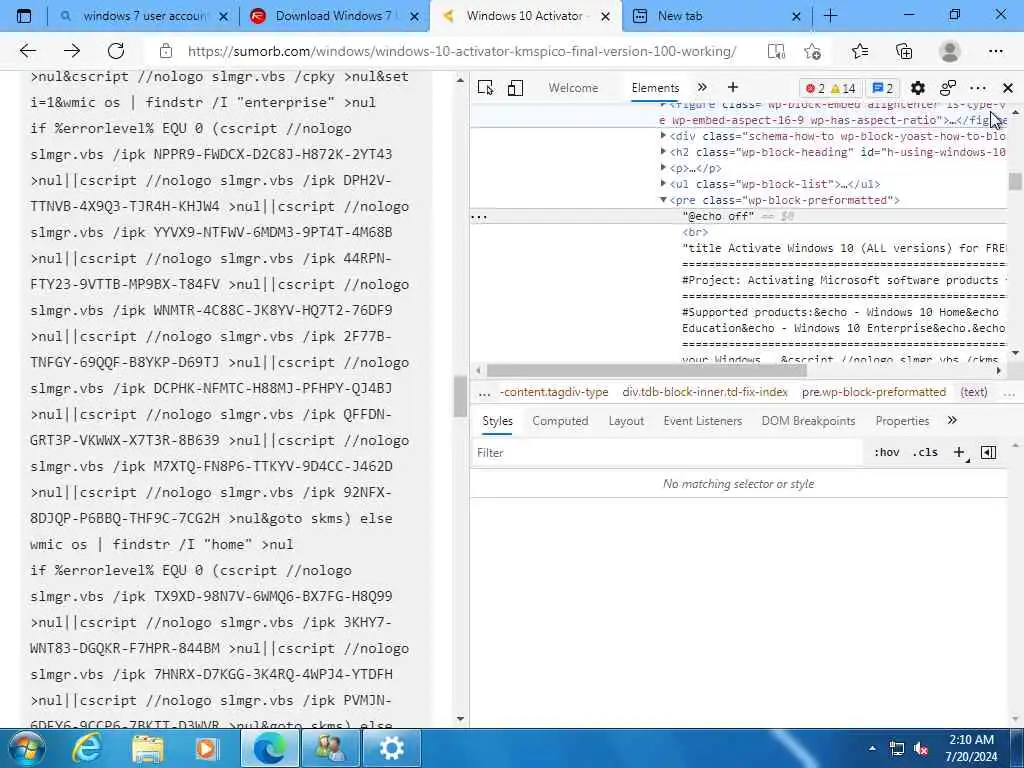This screenshot has width=1024, height=768.
Task: Expand the collapsed p element node
Action: 664,168
